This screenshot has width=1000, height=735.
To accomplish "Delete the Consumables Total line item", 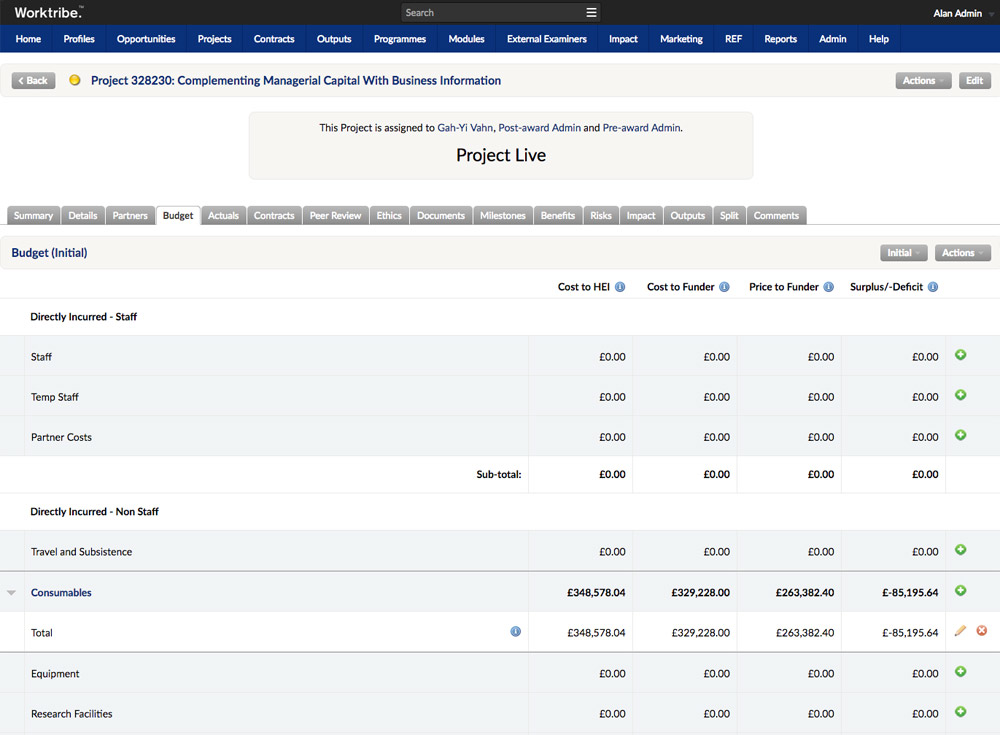I will [x=982, y=631].
